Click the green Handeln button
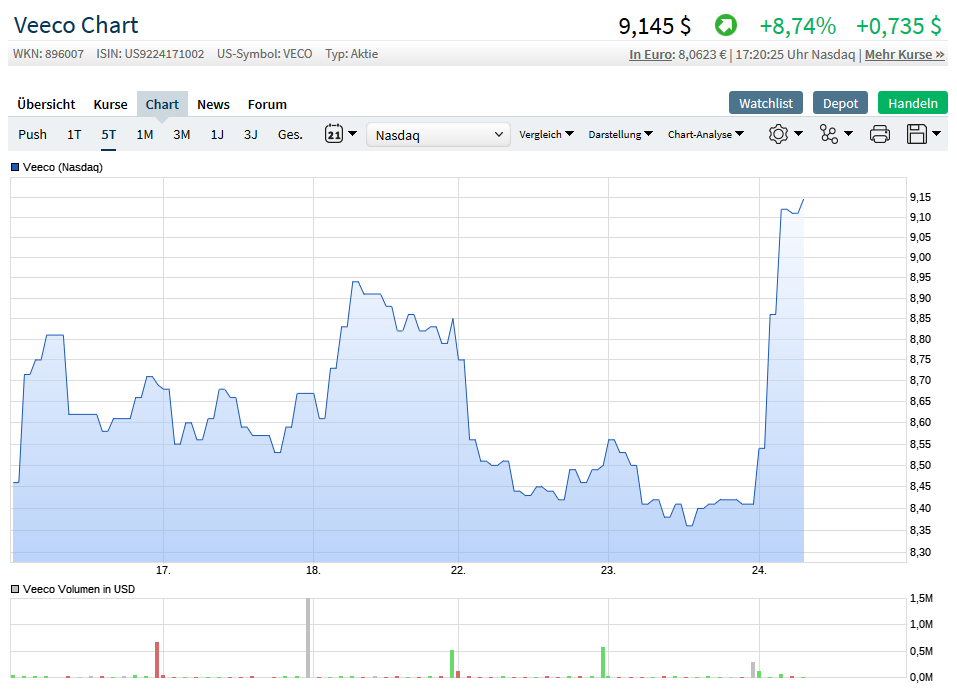This screenshot has height=693, width=957. tap(912, 103)
